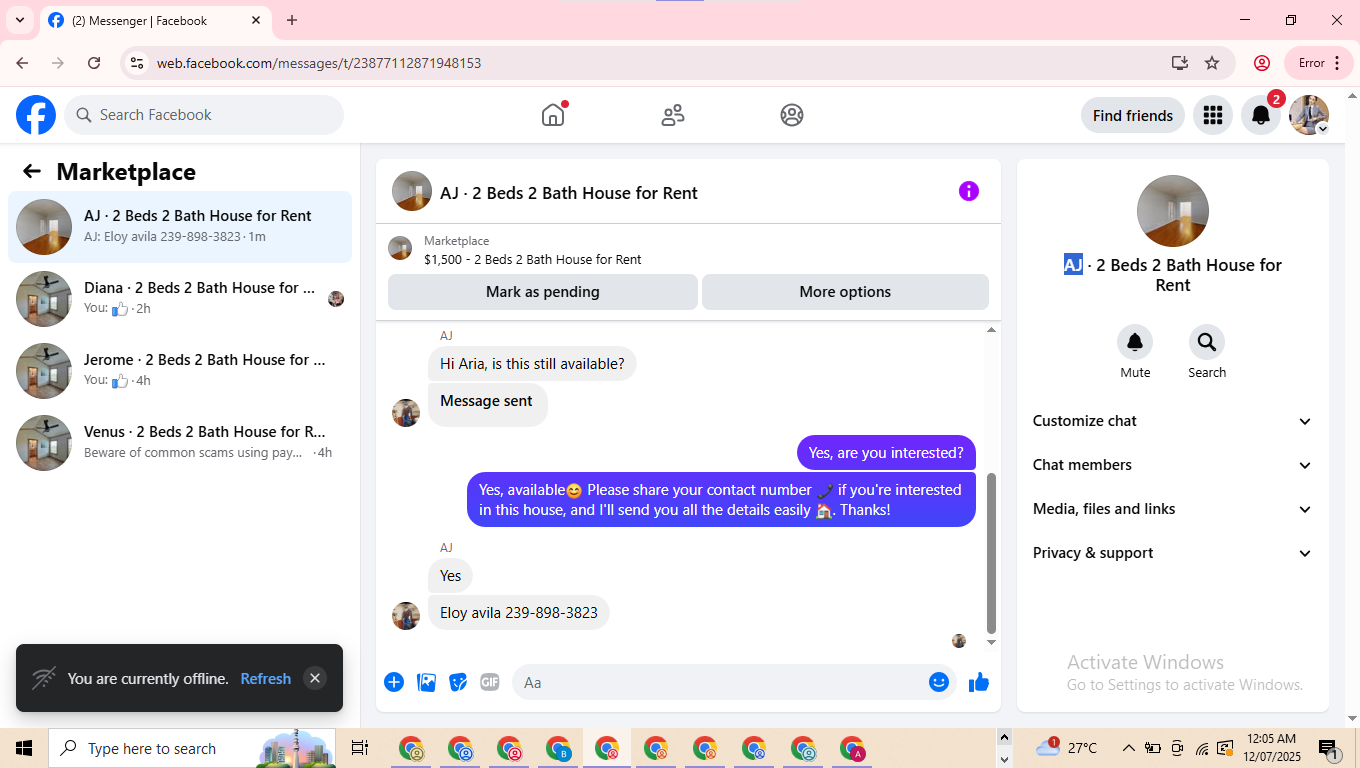Click the Windows taskbar search box
Viewport: 1360px width, 768px height.
[x=194, y=748]
